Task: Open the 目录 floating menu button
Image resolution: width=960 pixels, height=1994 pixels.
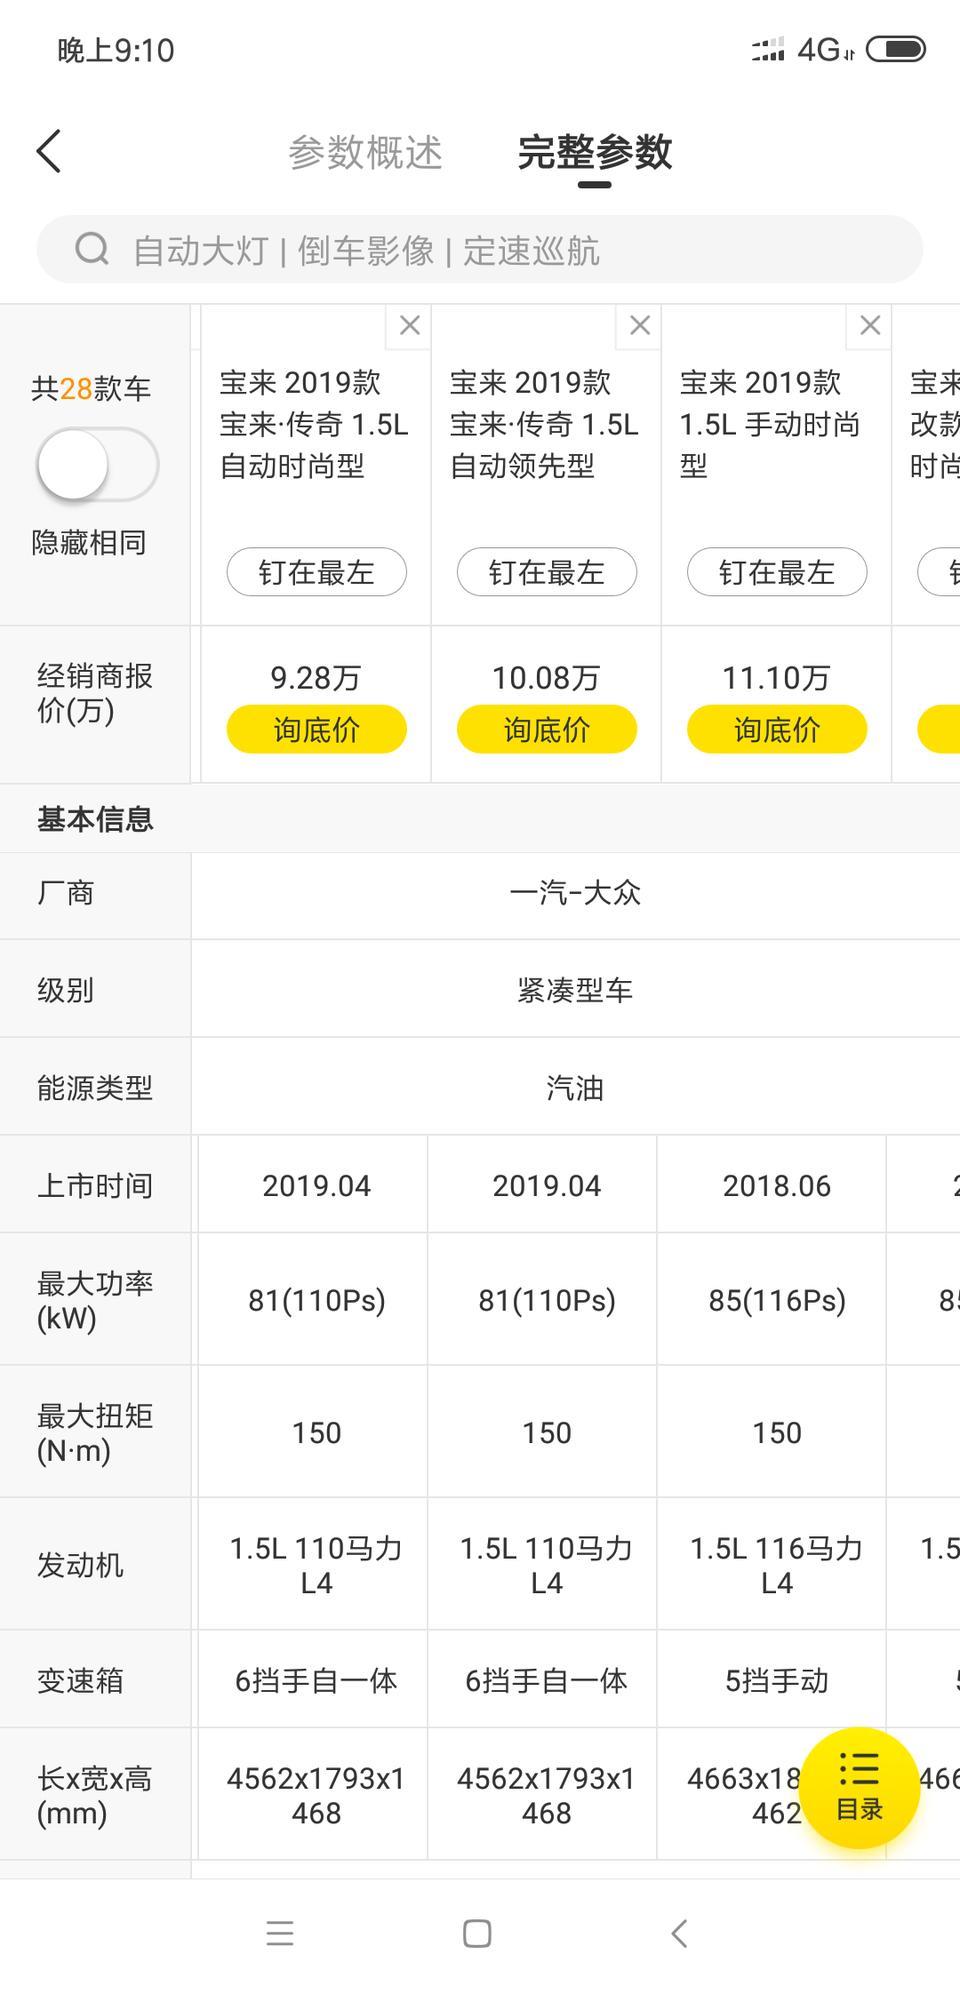Action: pyautogui.click(x=859, y=1787)
